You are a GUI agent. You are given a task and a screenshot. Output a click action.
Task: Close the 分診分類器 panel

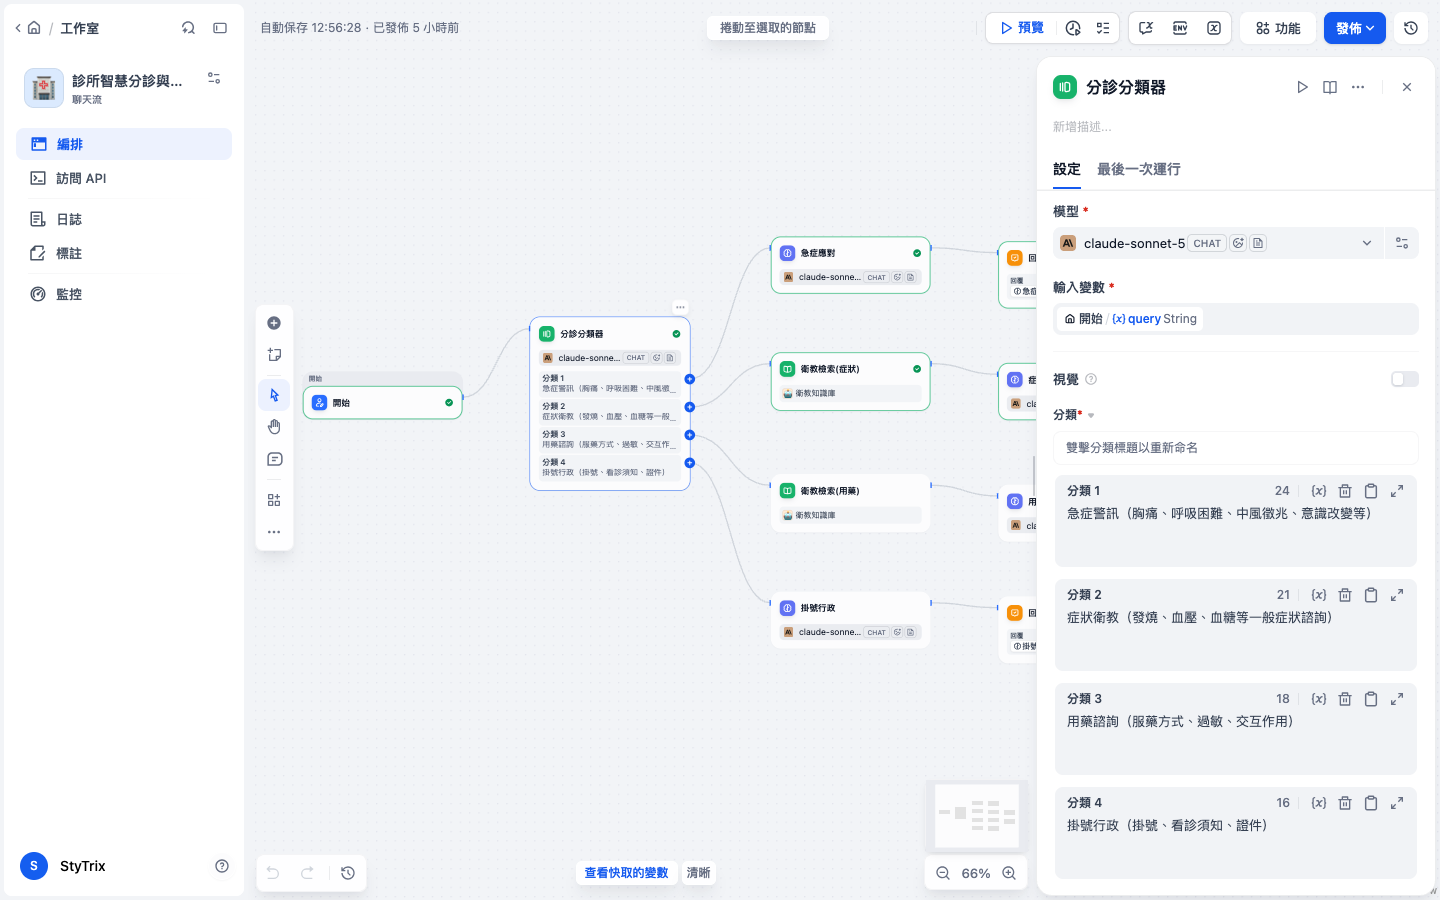[x=1407, y=87]
